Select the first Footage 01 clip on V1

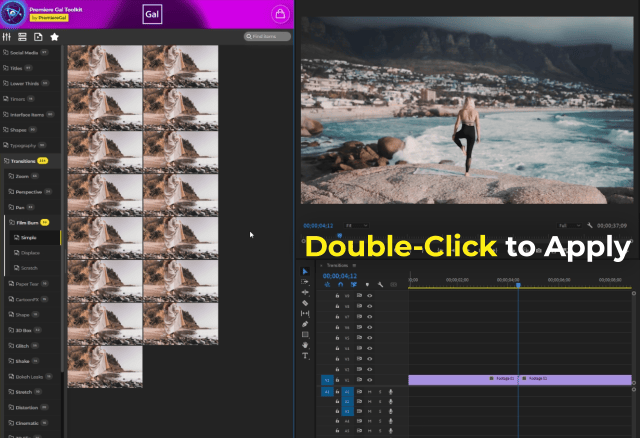pyautogui.click(x=463, y=380)
